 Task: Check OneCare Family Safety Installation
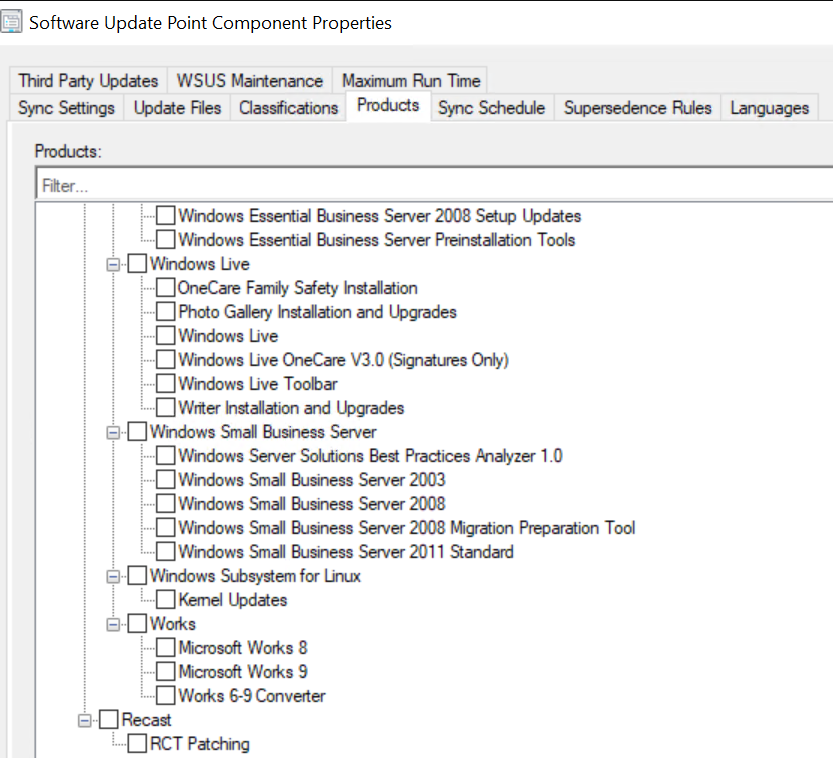165,287
